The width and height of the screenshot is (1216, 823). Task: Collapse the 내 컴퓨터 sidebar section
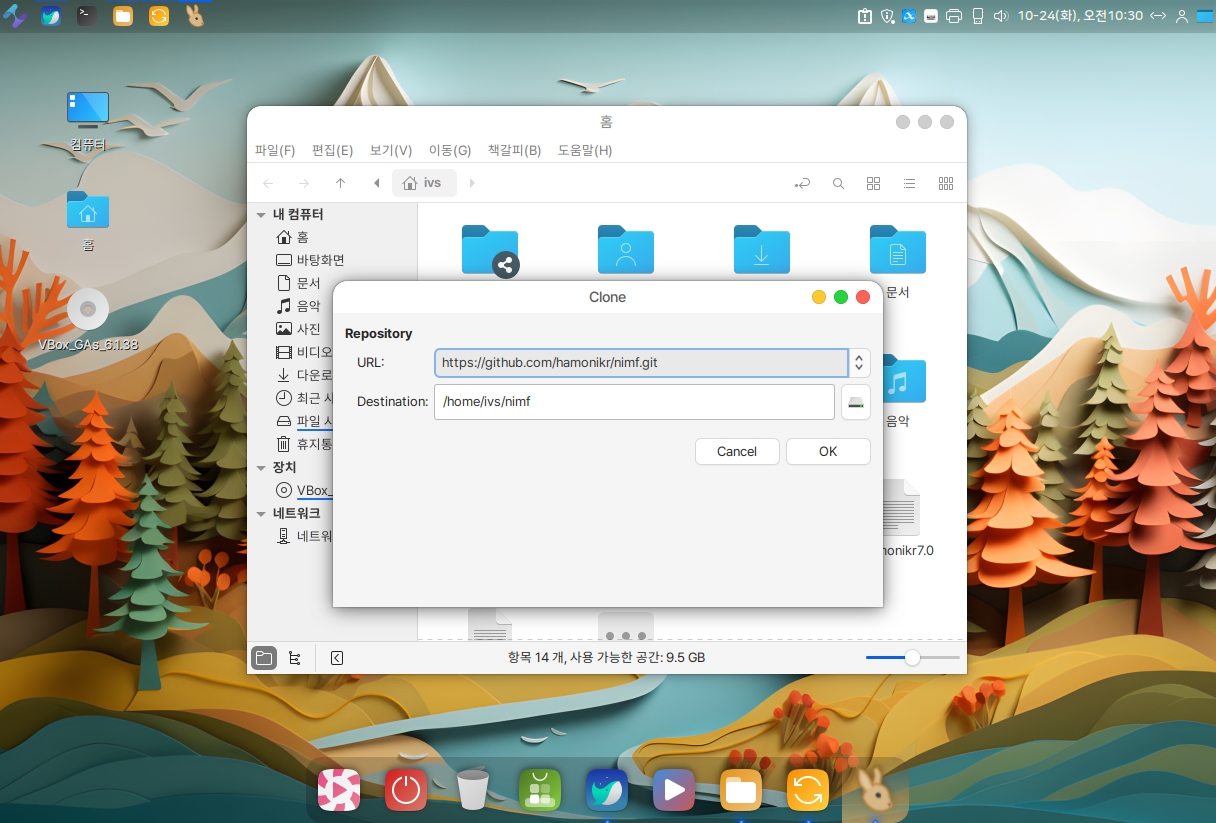pos(261,215)
